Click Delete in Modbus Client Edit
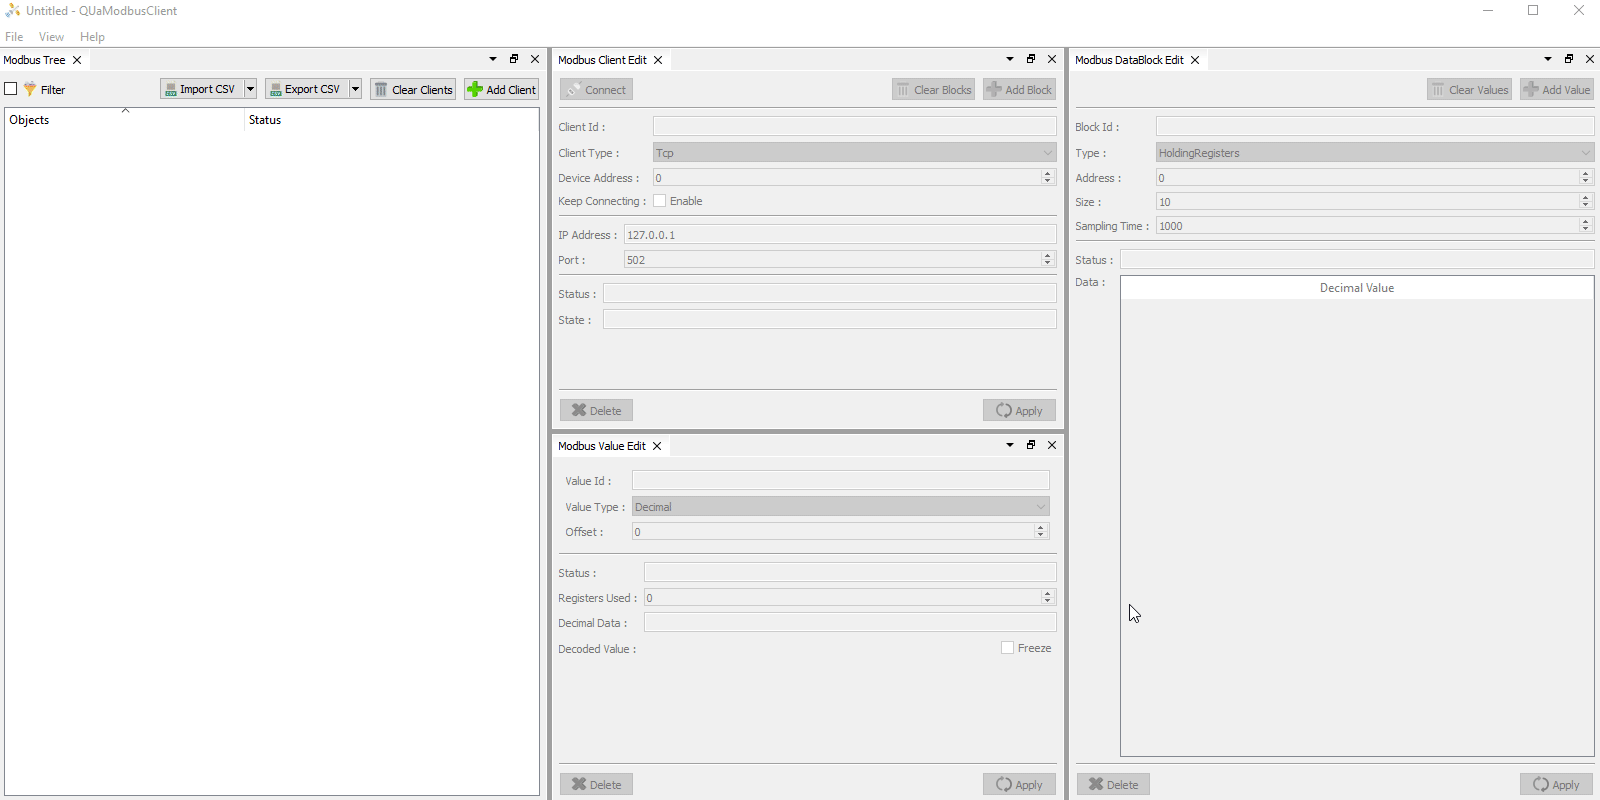 coord(596,410)
